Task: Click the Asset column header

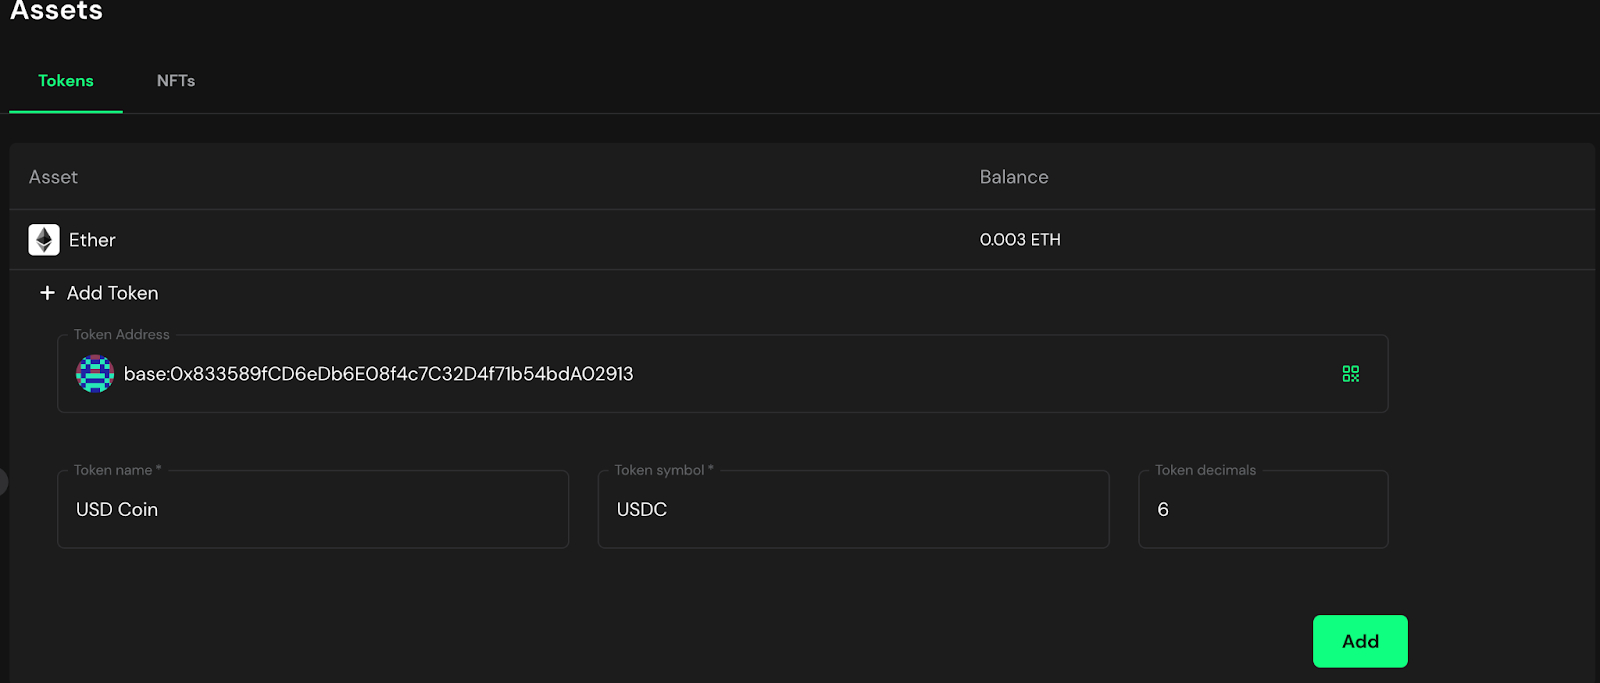Action: pos(53,177)
